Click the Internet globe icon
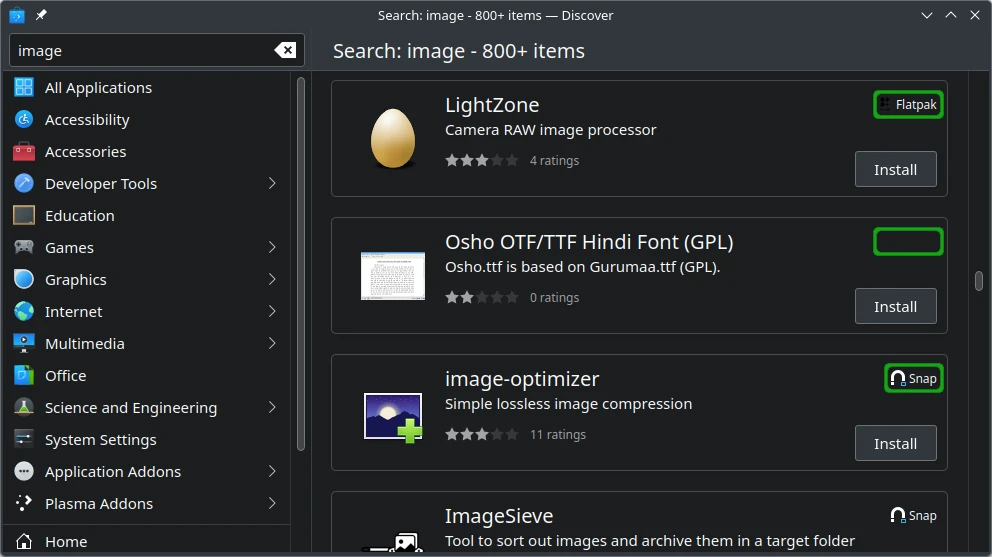This screenshot has height=557, width=992. (x=24, y=312)
